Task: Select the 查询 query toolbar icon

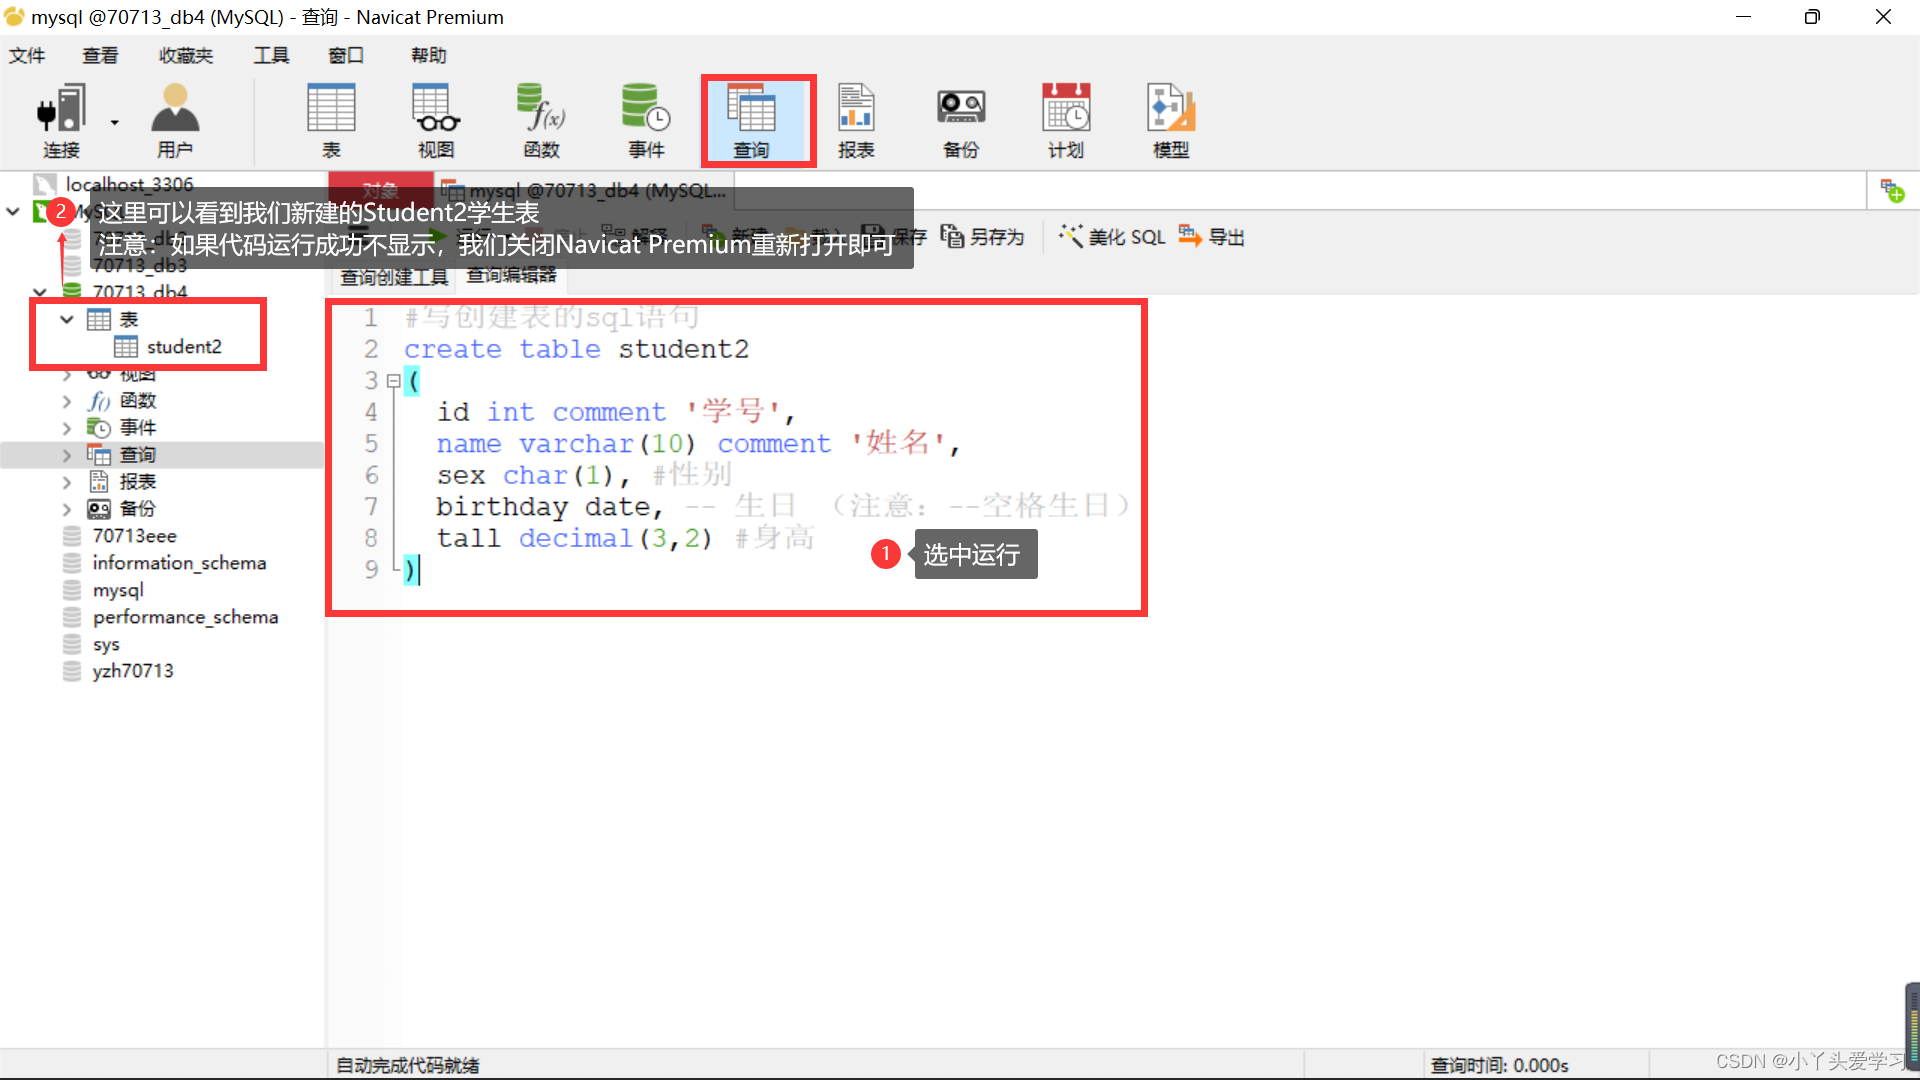Action: (x=752, y=121)
